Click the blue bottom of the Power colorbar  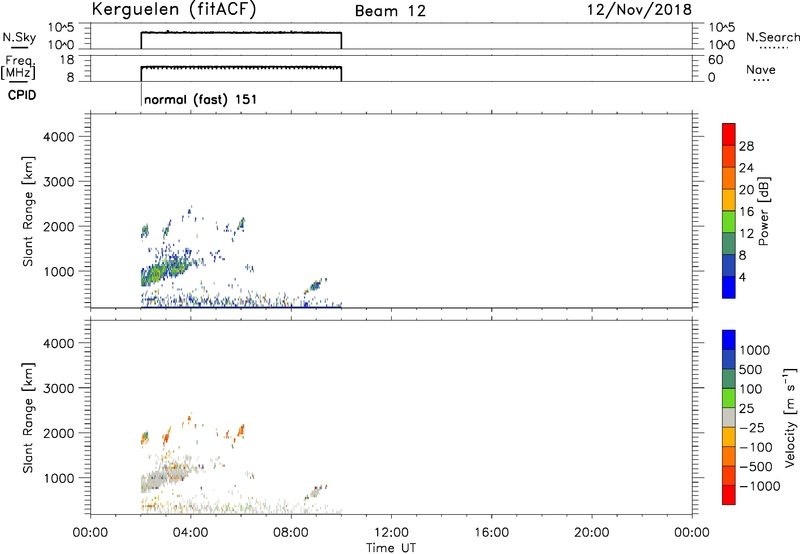pyautogui.click(x=729, y=287)
